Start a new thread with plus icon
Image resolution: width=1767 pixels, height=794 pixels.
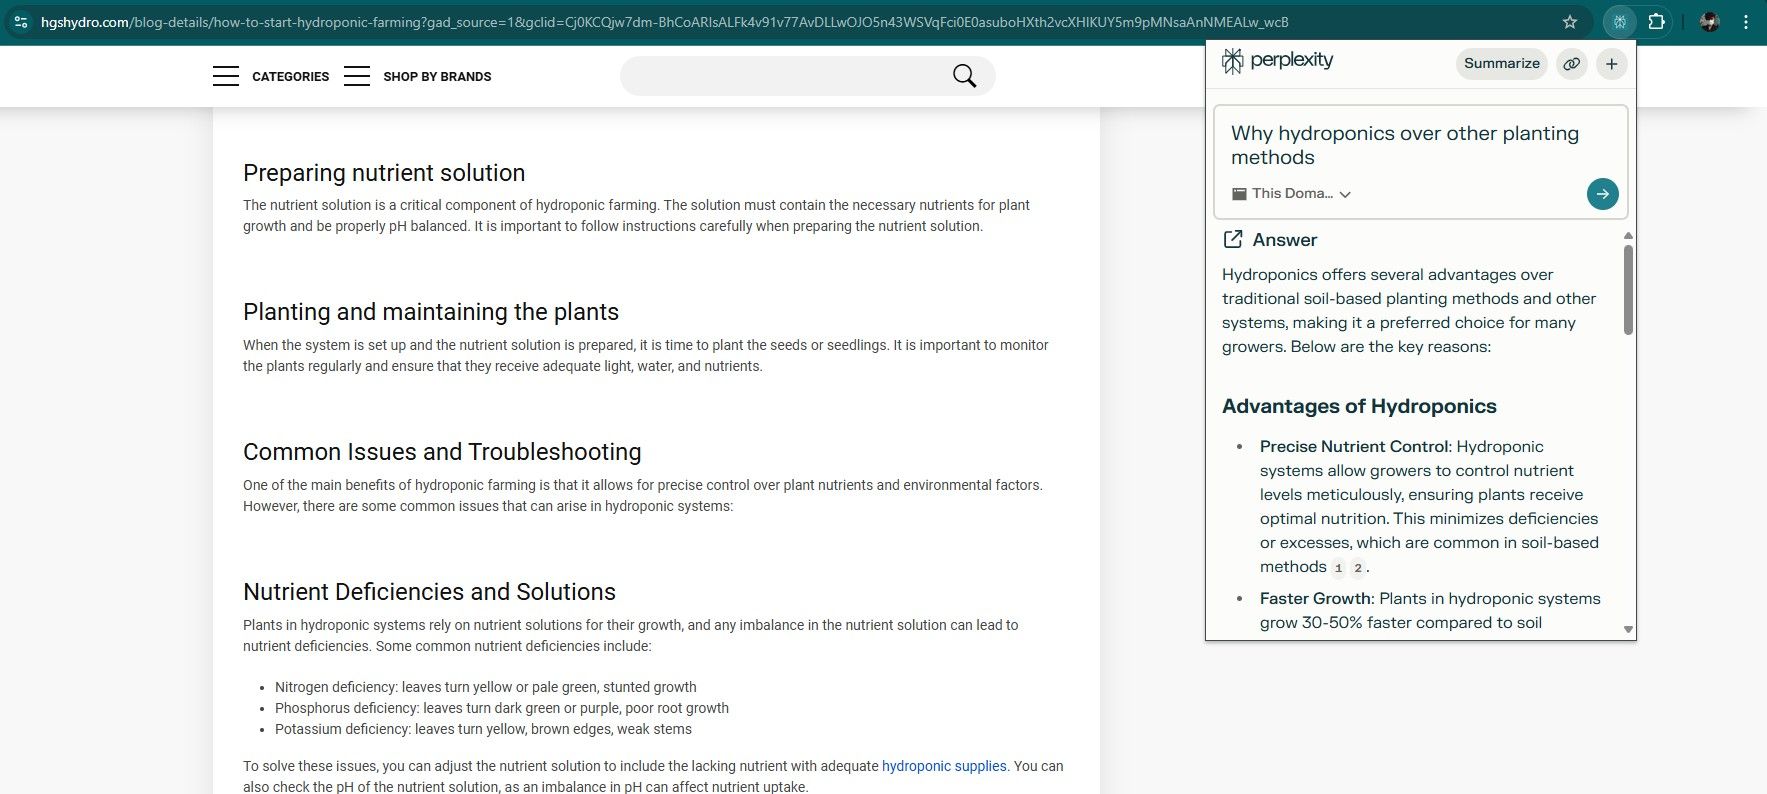(x=1611, y=64)
